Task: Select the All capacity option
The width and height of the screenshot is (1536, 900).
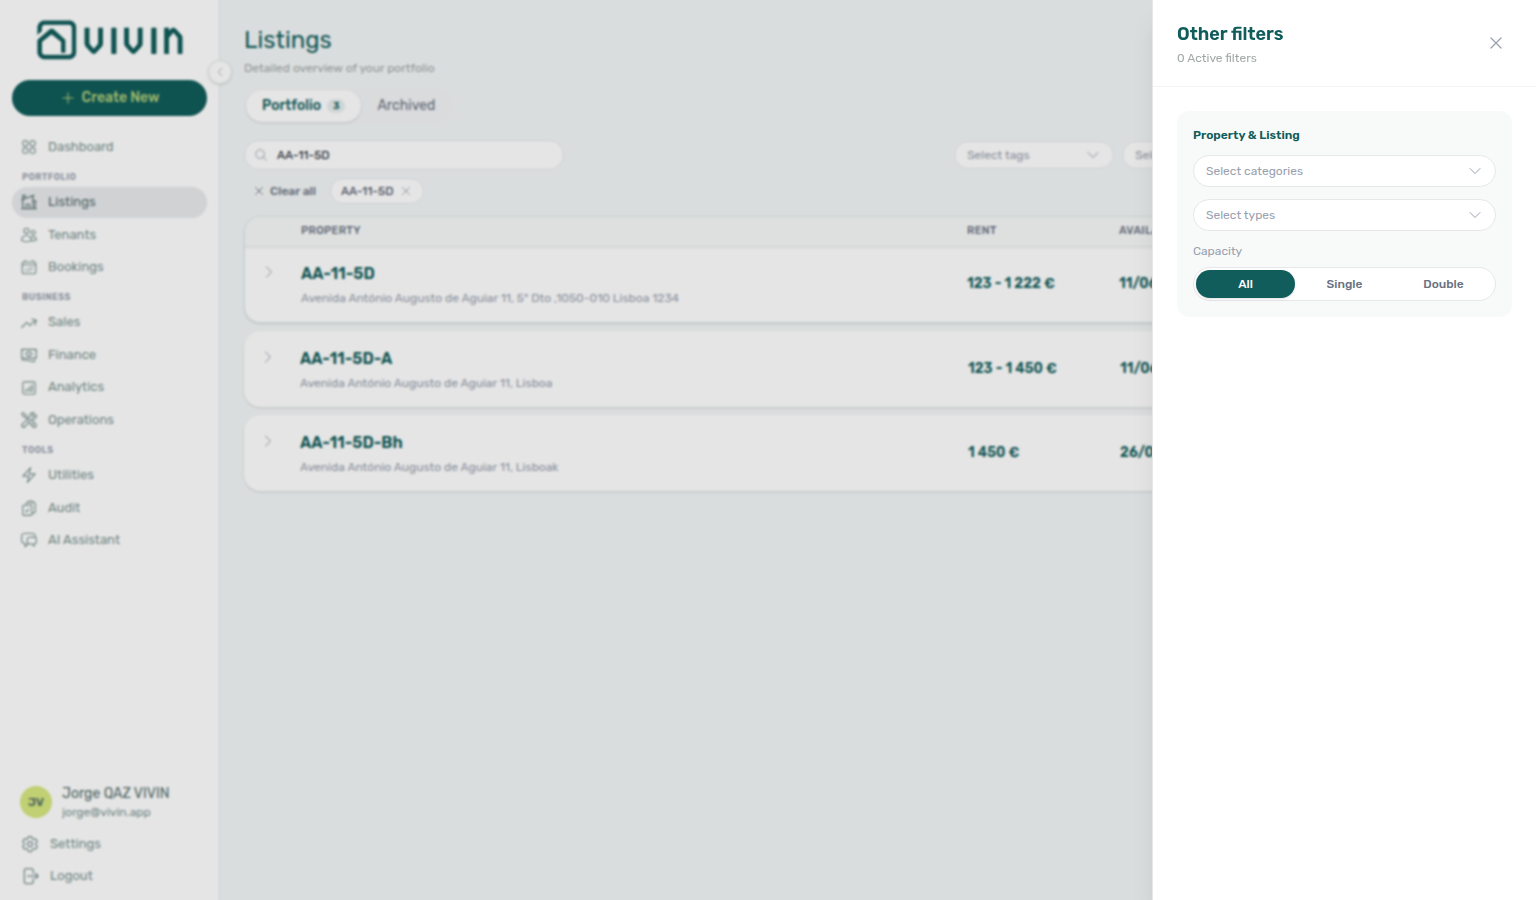Action: [1245, 284]
